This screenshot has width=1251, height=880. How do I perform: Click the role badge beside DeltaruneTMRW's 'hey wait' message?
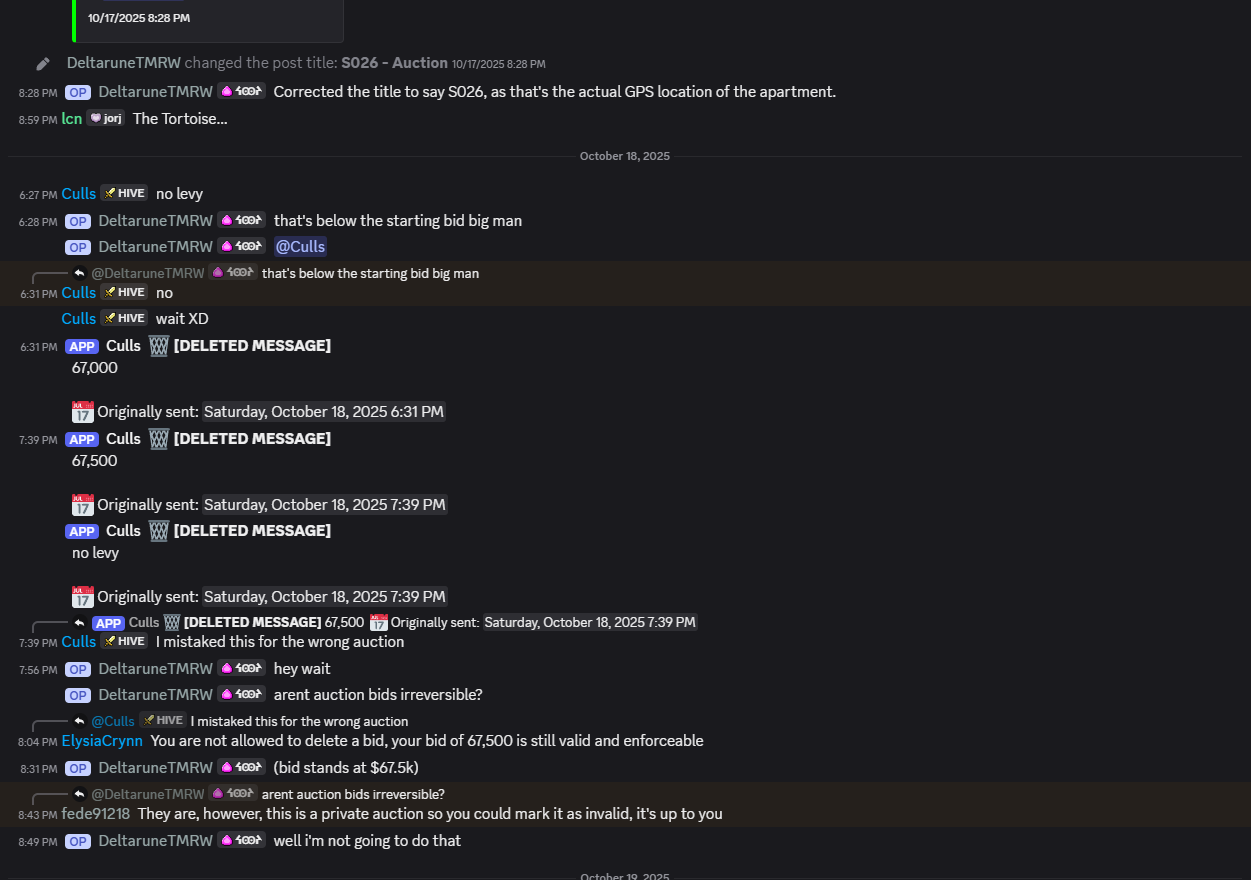click(241, 669)
